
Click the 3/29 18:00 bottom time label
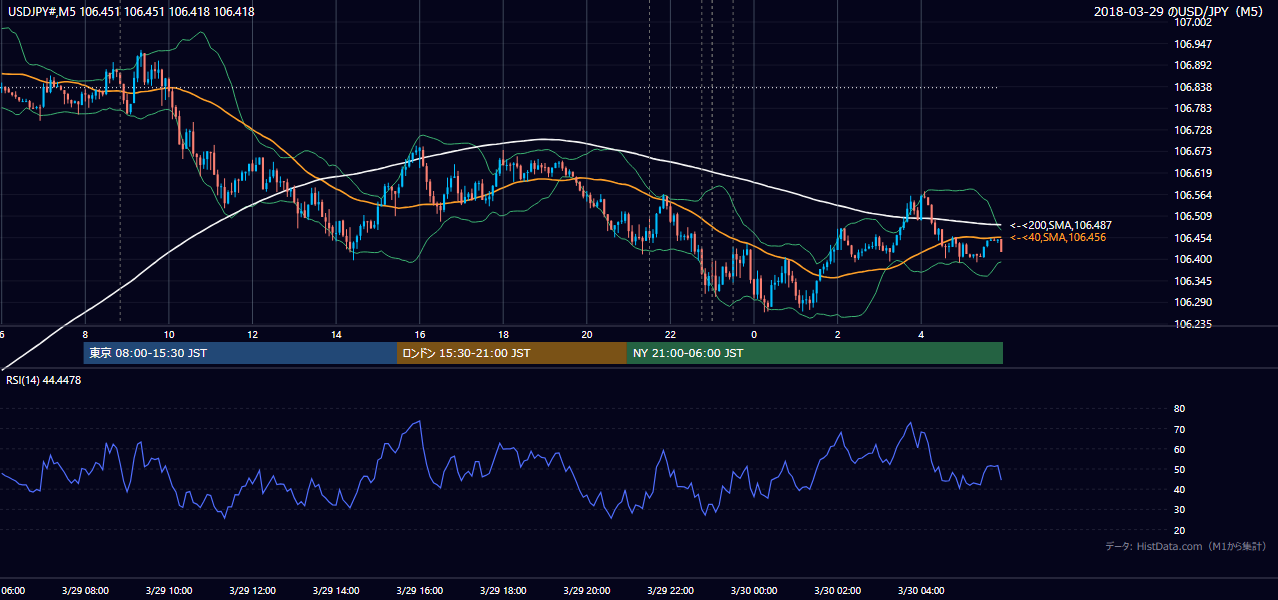[x=503, y=590]
